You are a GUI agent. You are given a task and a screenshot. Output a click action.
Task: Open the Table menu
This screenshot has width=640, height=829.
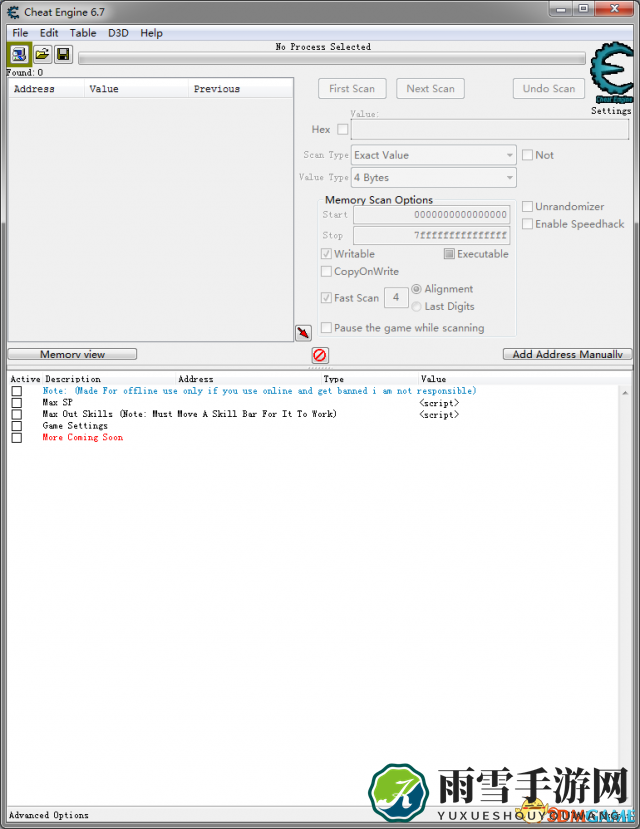click(83, 33)
